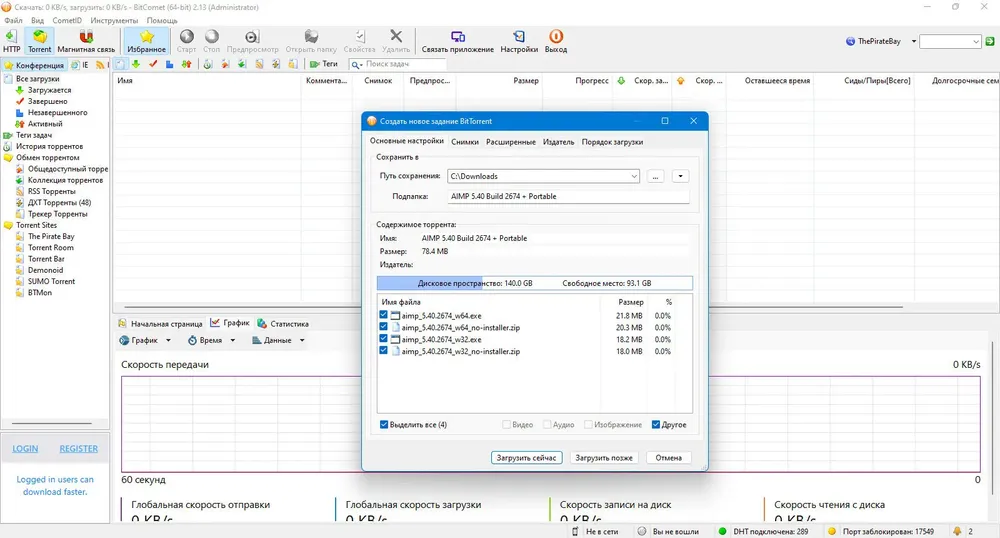Image resolution: width=1000 pixels, height=538 pixels.
Task: Click the disk space usage bar
Action: click(x=534, y=283)
